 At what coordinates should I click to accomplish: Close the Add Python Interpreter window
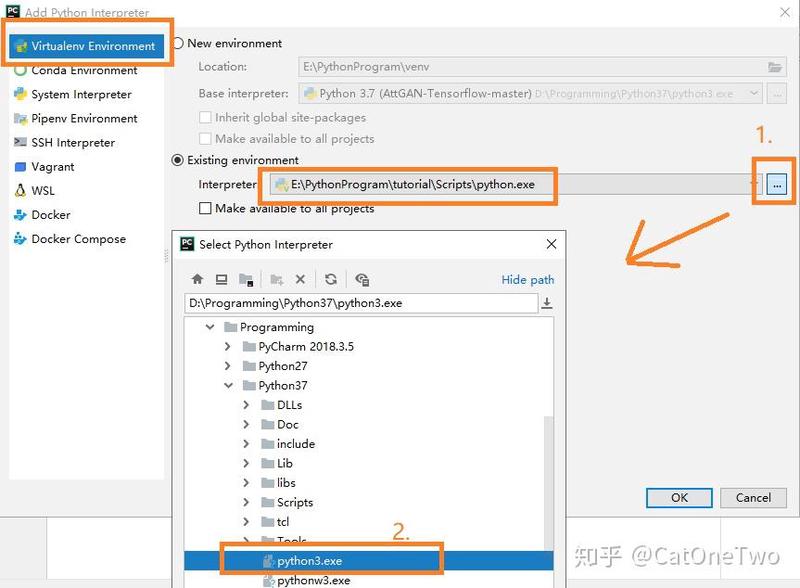(x=785, y=12)
